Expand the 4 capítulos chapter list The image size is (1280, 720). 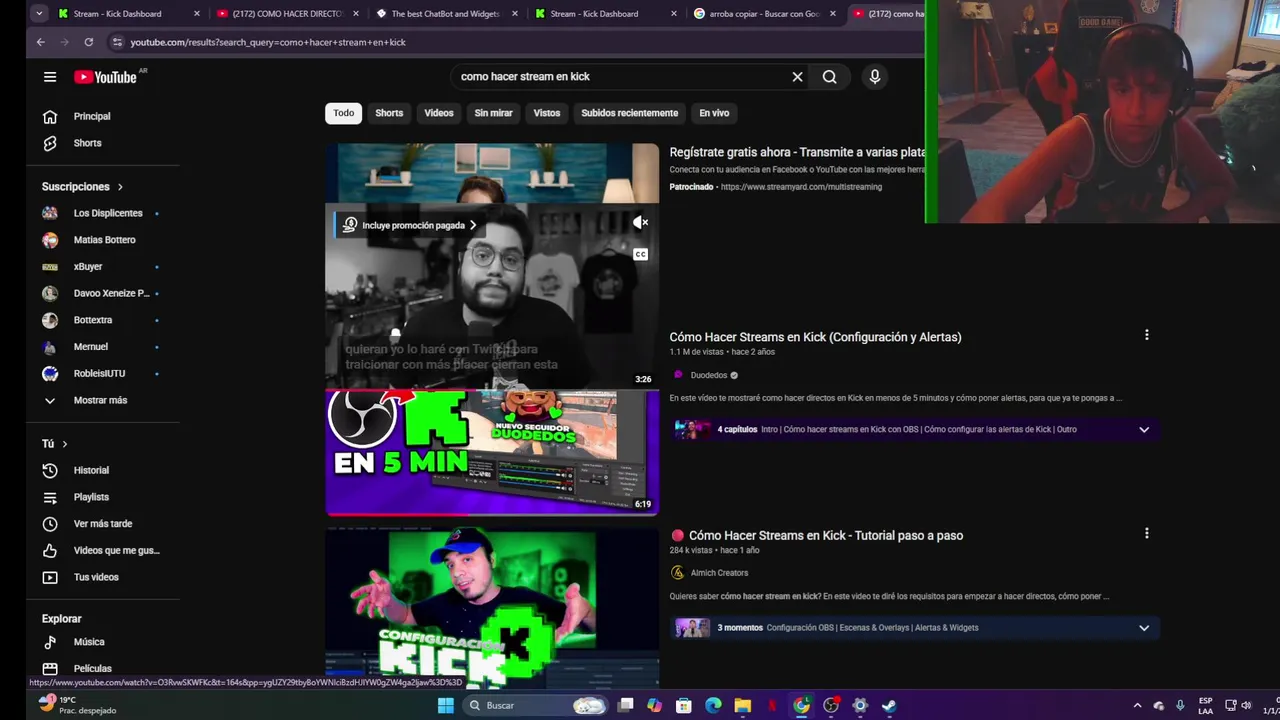tap(1144, 430)
